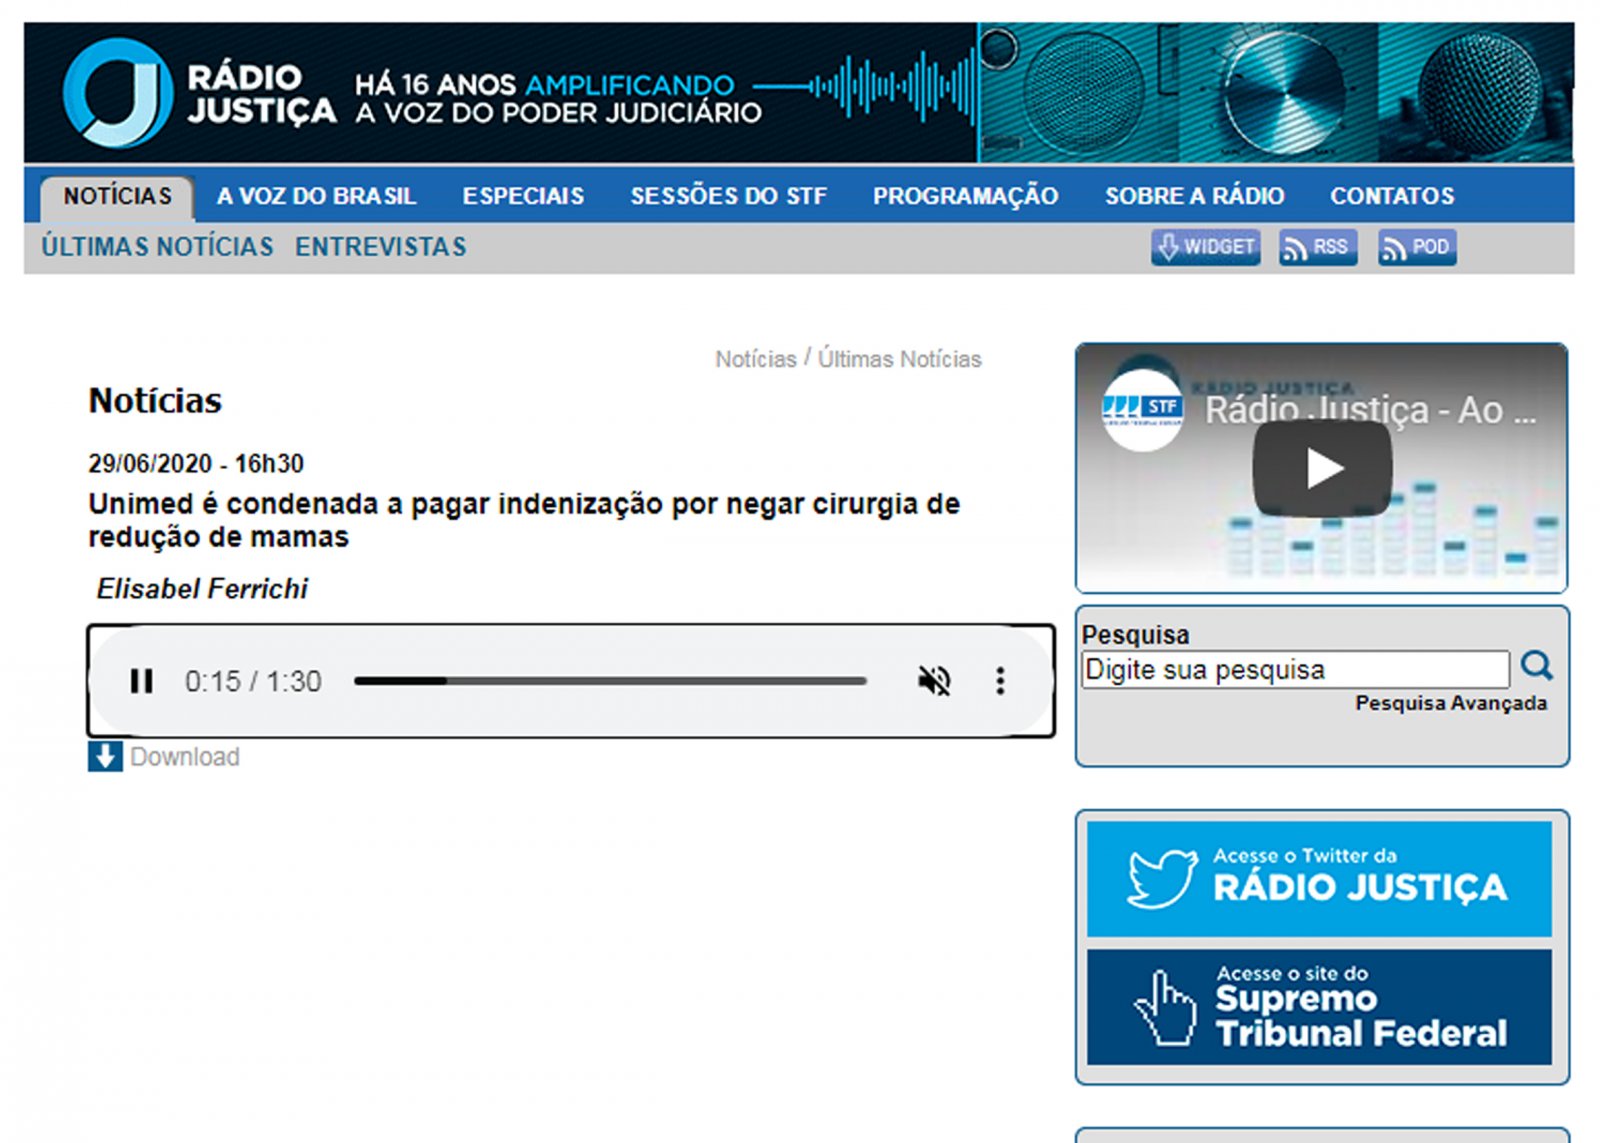Image resolution: width=1600 pixels, height=1143 pixels.
Task: Go to Entrevistas submenu link
Action: (380, 247)
